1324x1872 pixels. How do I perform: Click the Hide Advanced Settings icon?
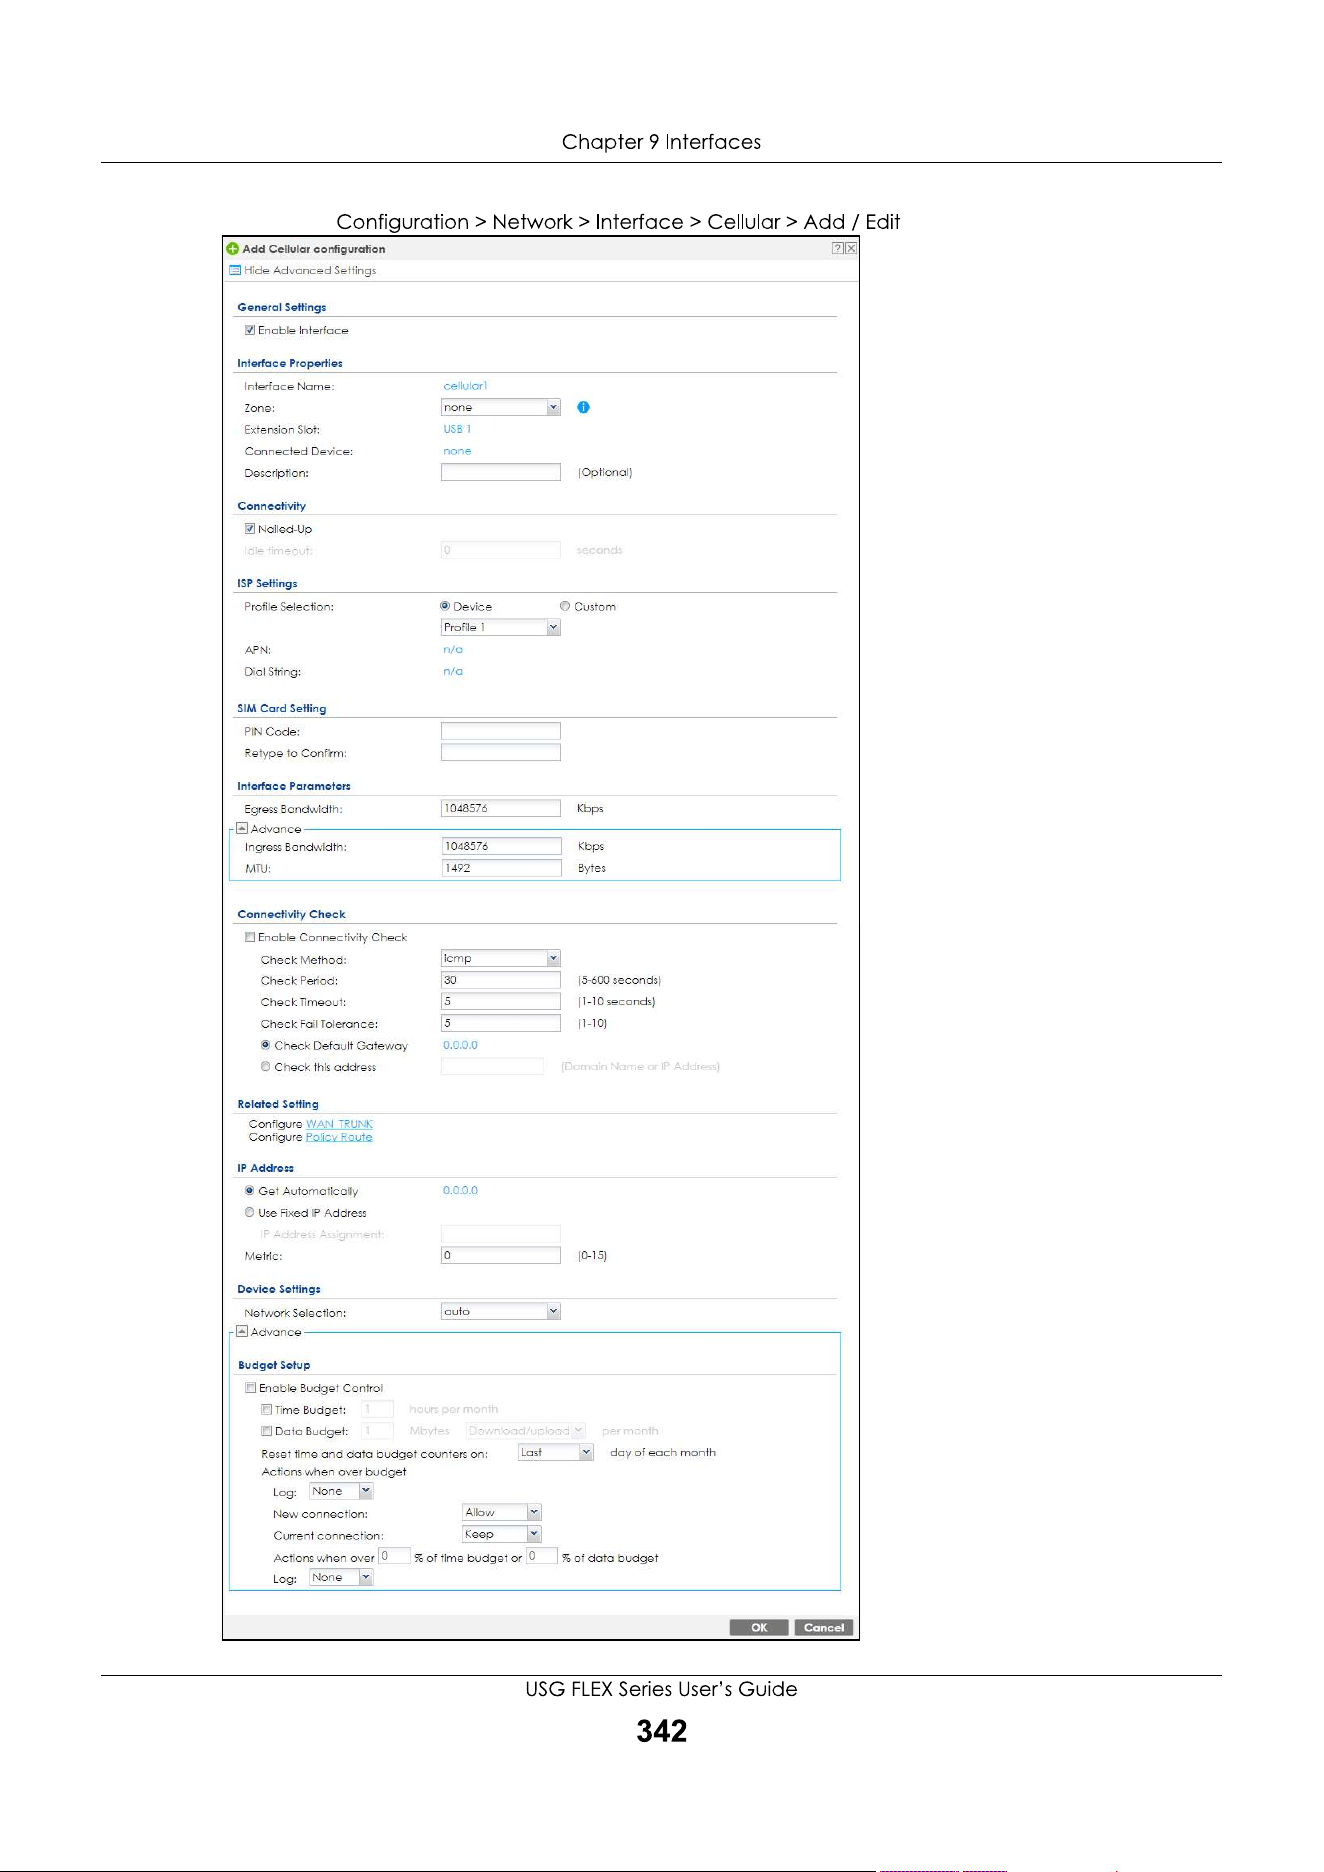tap(235, 270)
